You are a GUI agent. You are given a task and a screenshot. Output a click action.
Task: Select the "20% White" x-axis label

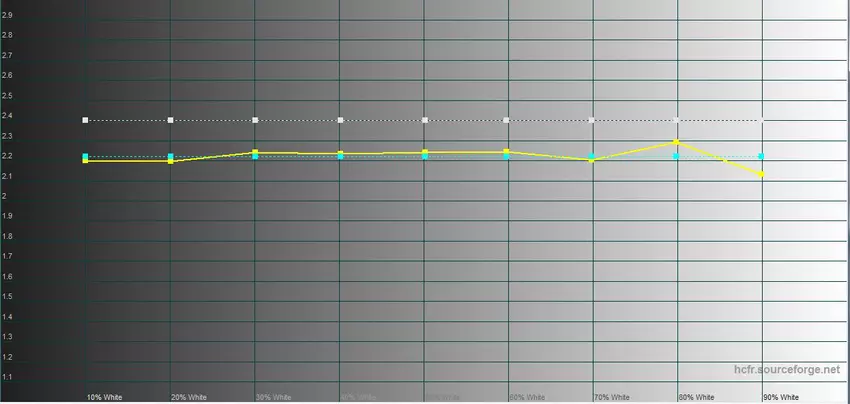pyautogui.click(x=189, y=397)
